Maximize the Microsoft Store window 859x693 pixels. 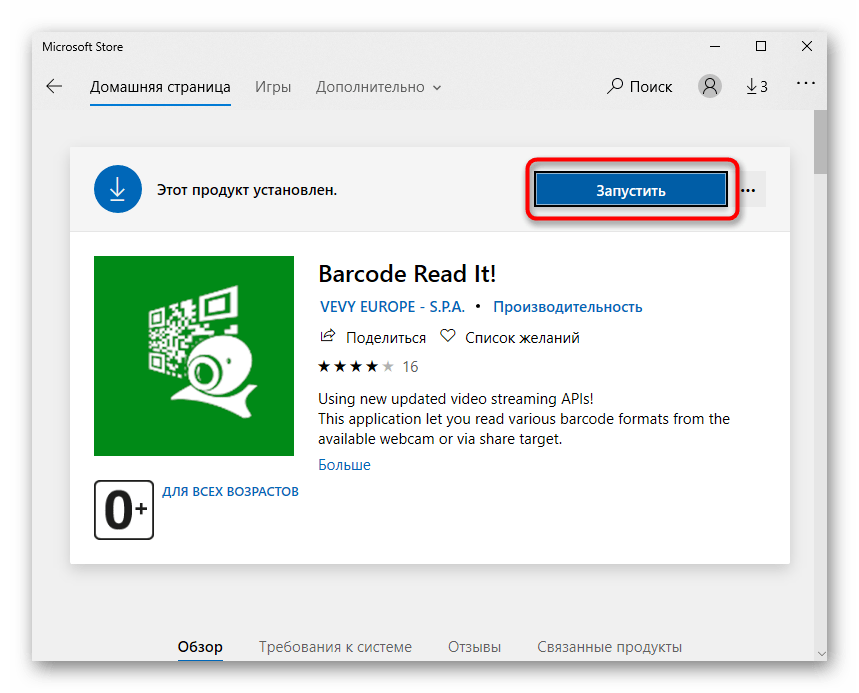click(x=761, y=47)
